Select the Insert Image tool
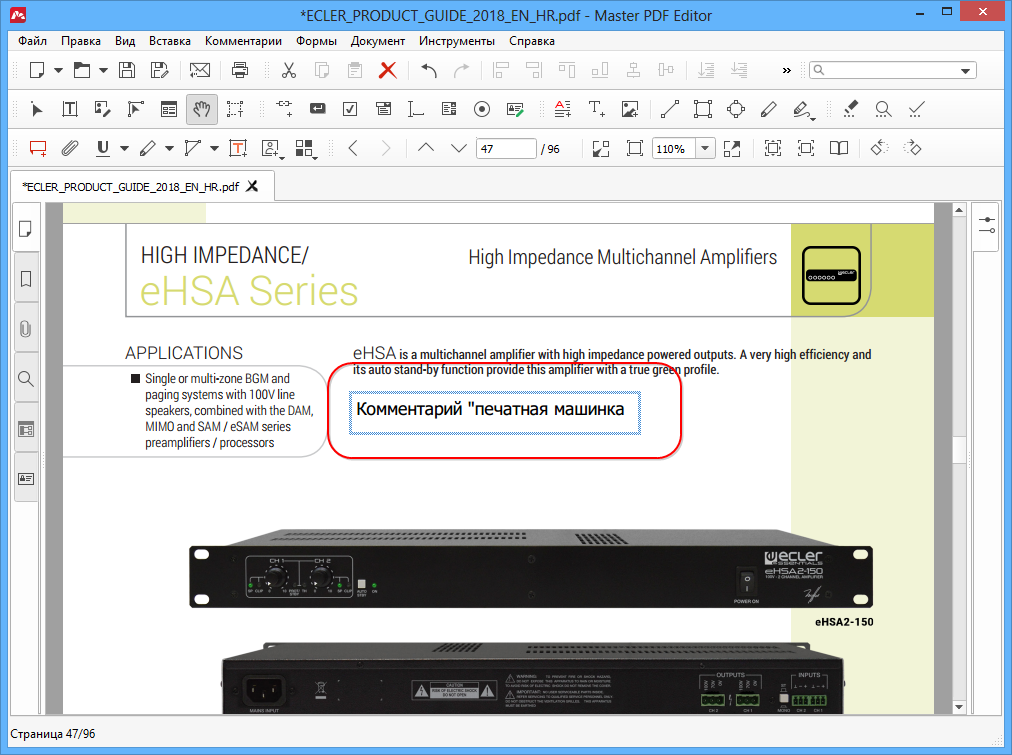 click(x=630, y=108)
